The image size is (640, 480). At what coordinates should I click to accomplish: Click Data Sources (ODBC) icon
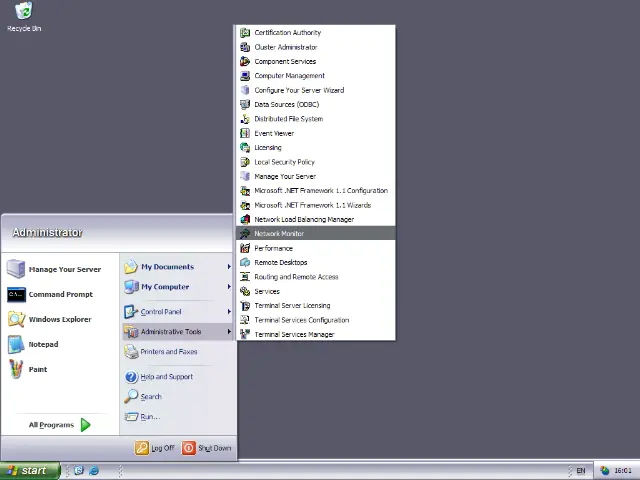click(x=245, y=104)
